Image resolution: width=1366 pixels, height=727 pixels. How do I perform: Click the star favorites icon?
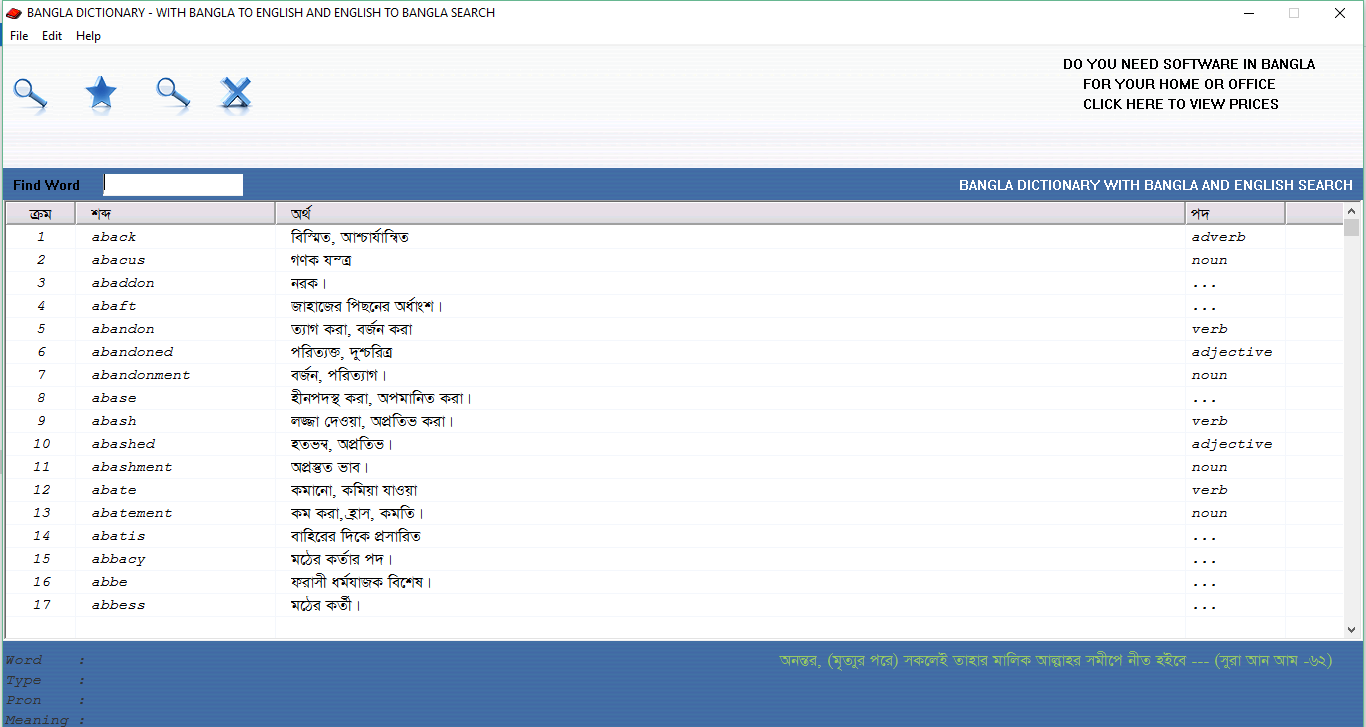[x=100, y=93]
